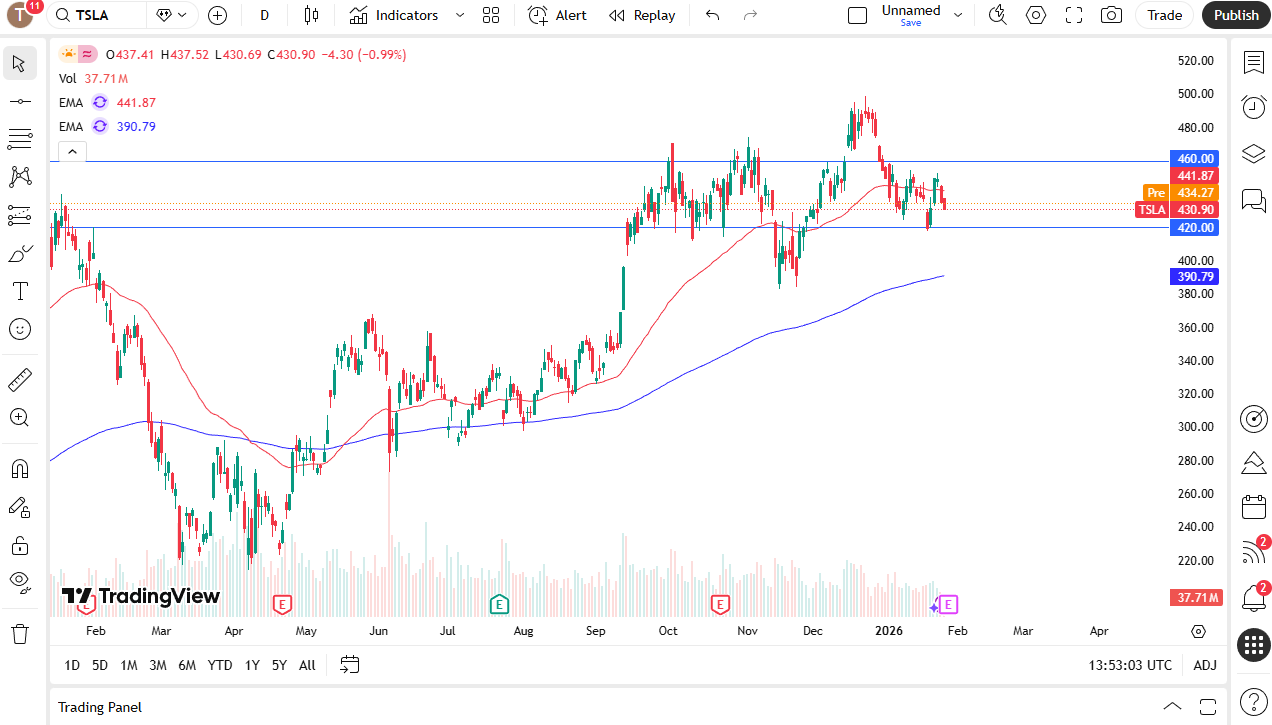This screenshot has height=725, width=1272.
Task: Open the screeners radar icon
Action: [1254, 419]
